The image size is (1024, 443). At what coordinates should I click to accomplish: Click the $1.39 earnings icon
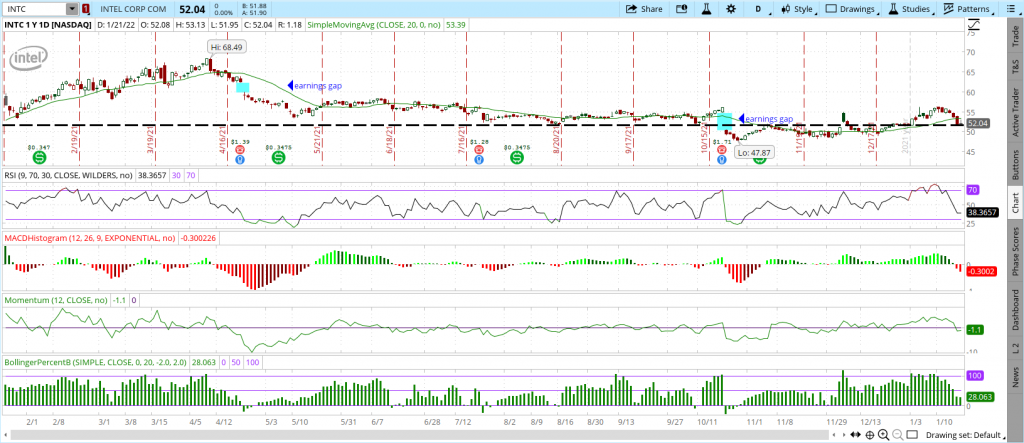(x=240, y=150)
